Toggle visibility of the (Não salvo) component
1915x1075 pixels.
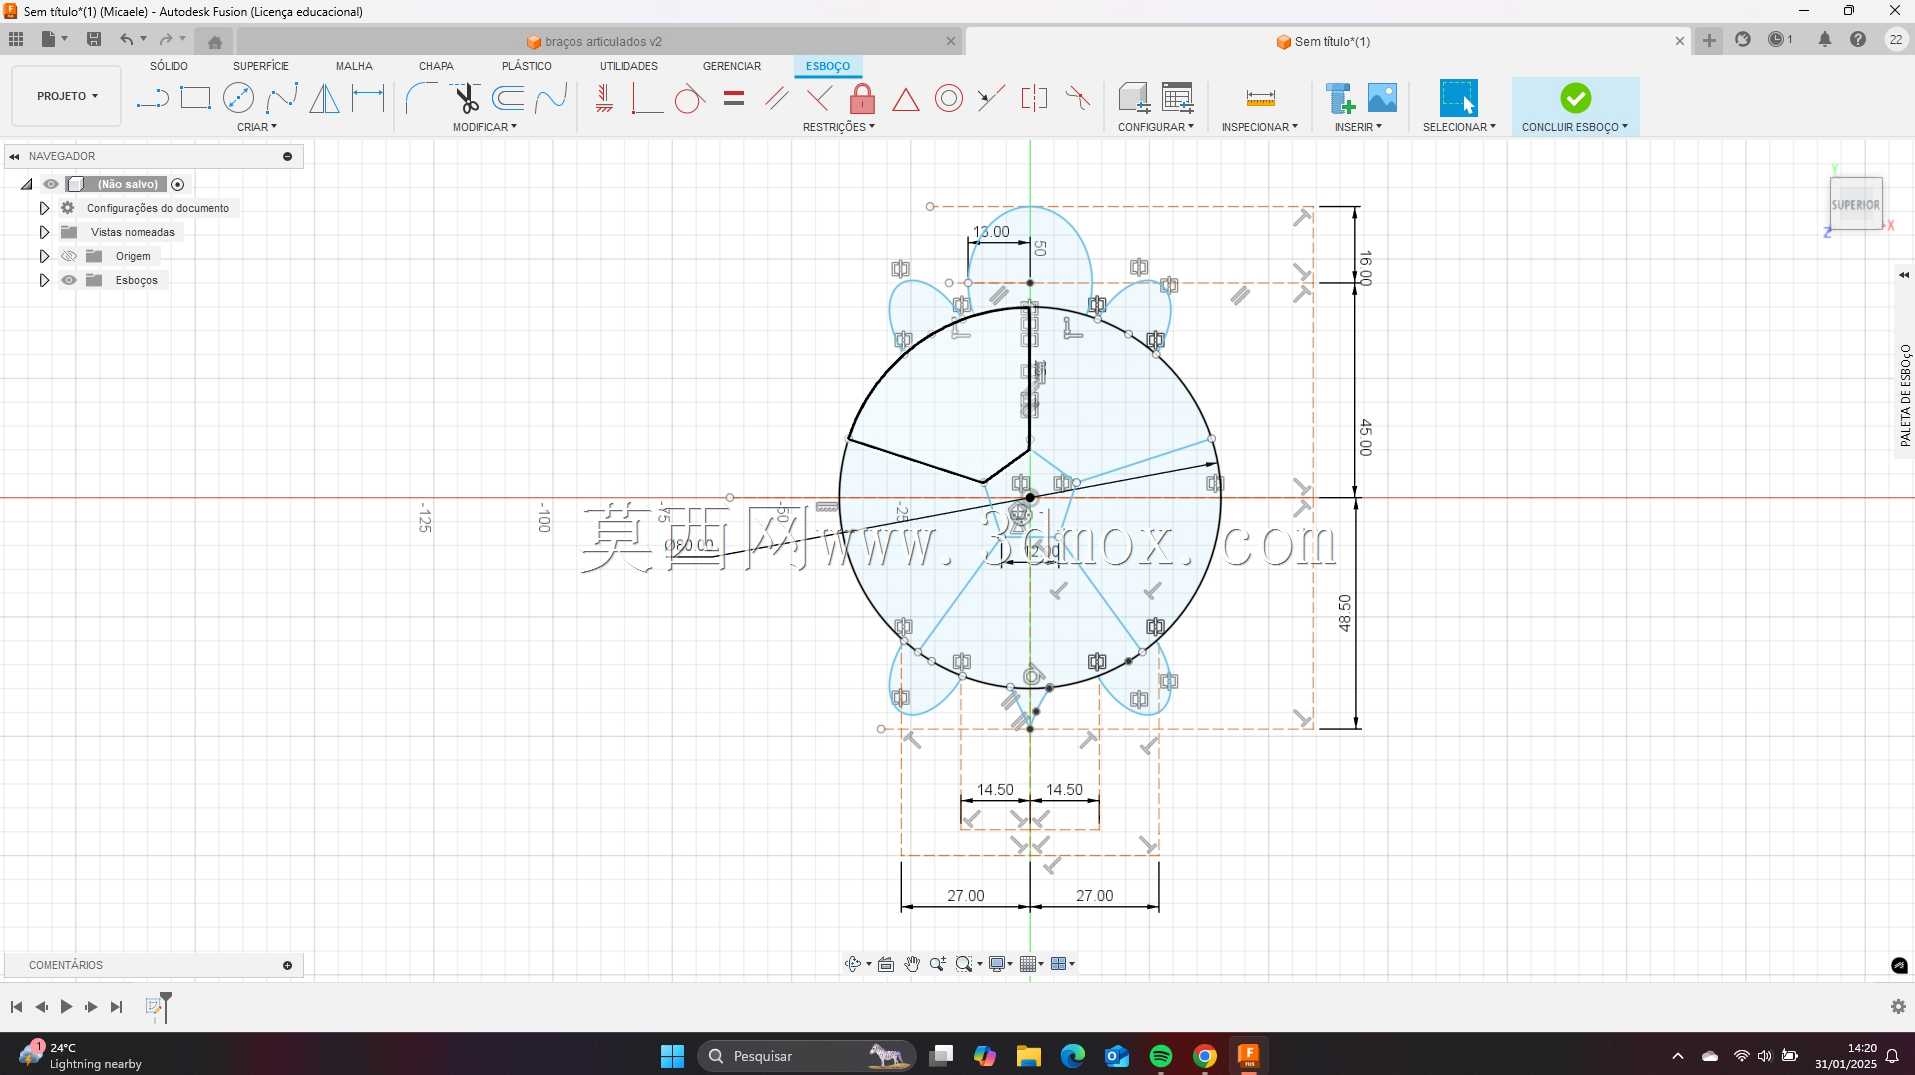[x=51, y=184]
